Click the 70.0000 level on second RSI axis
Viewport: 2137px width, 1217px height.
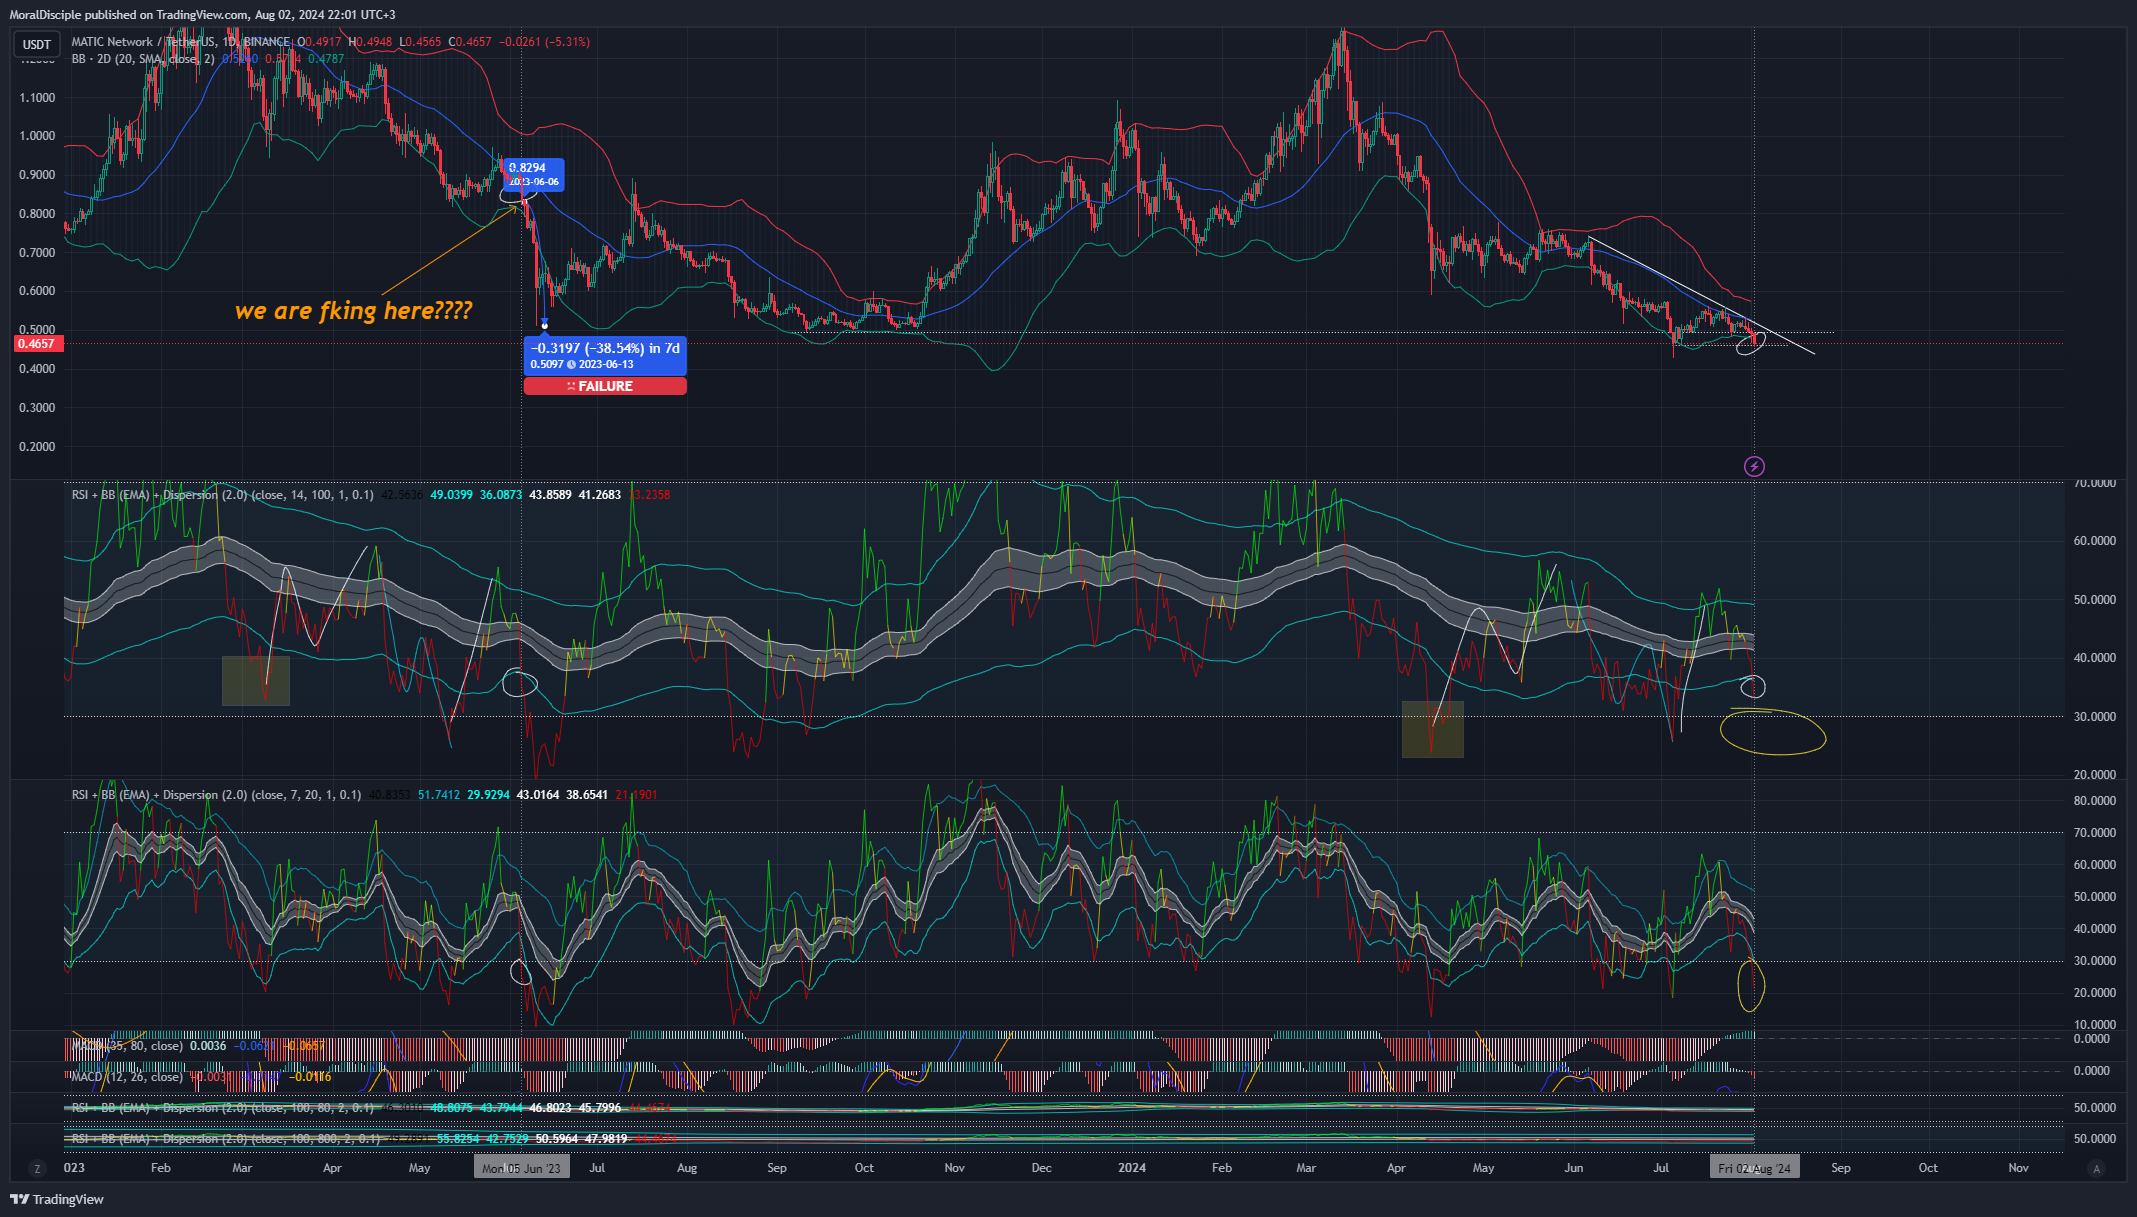(x=2094, y=832)
